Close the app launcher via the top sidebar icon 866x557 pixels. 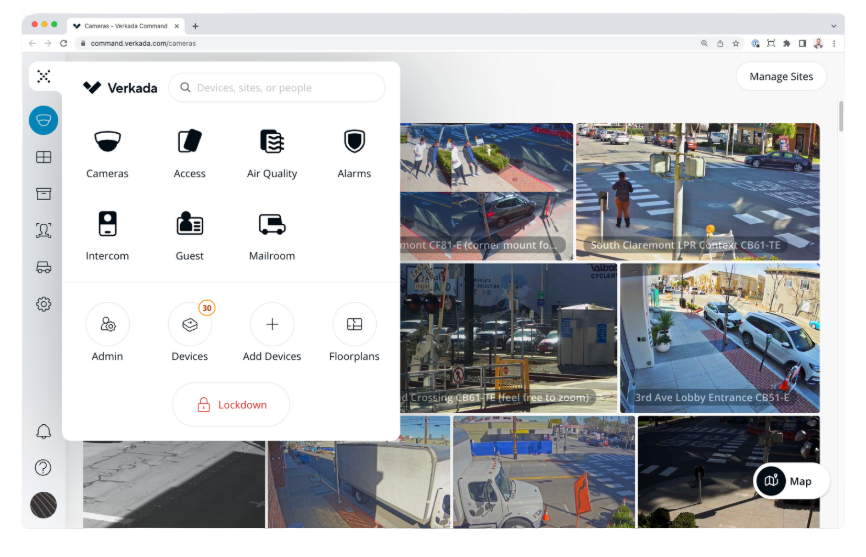[x=44, y=76]
